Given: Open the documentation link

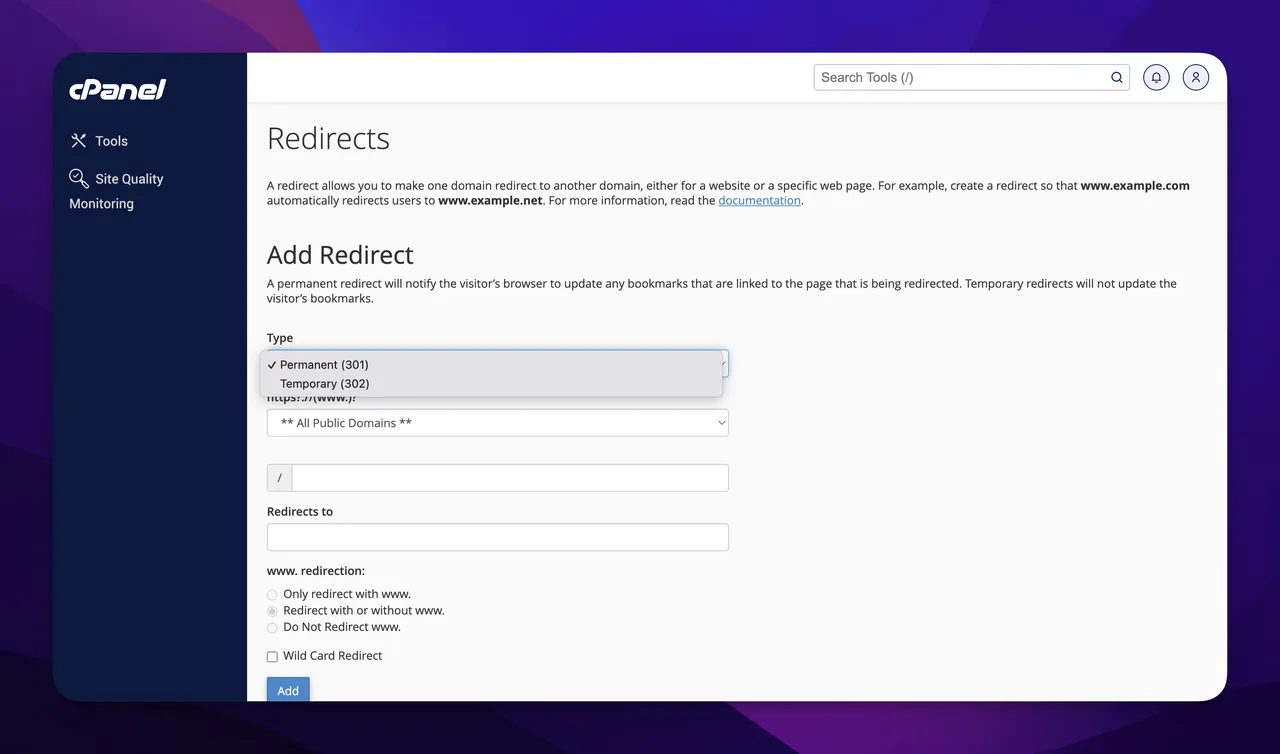Looking at the screenshot, I should click(759, 200).
